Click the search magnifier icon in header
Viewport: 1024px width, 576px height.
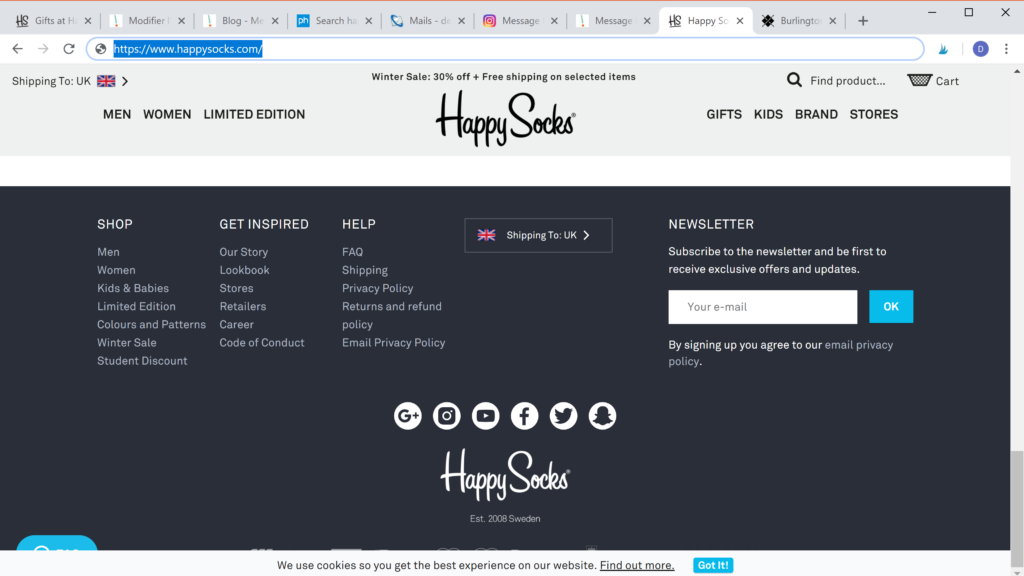(x=794, y=80)
